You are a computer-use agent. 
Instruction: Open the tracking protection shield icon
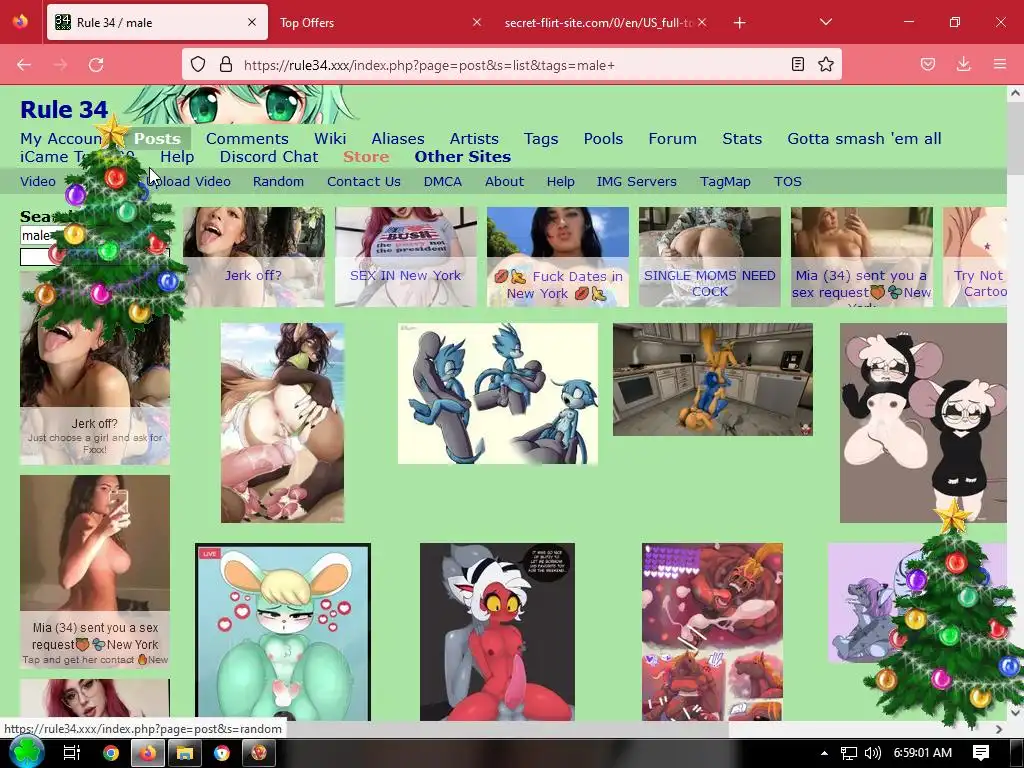tap(198, 65)
